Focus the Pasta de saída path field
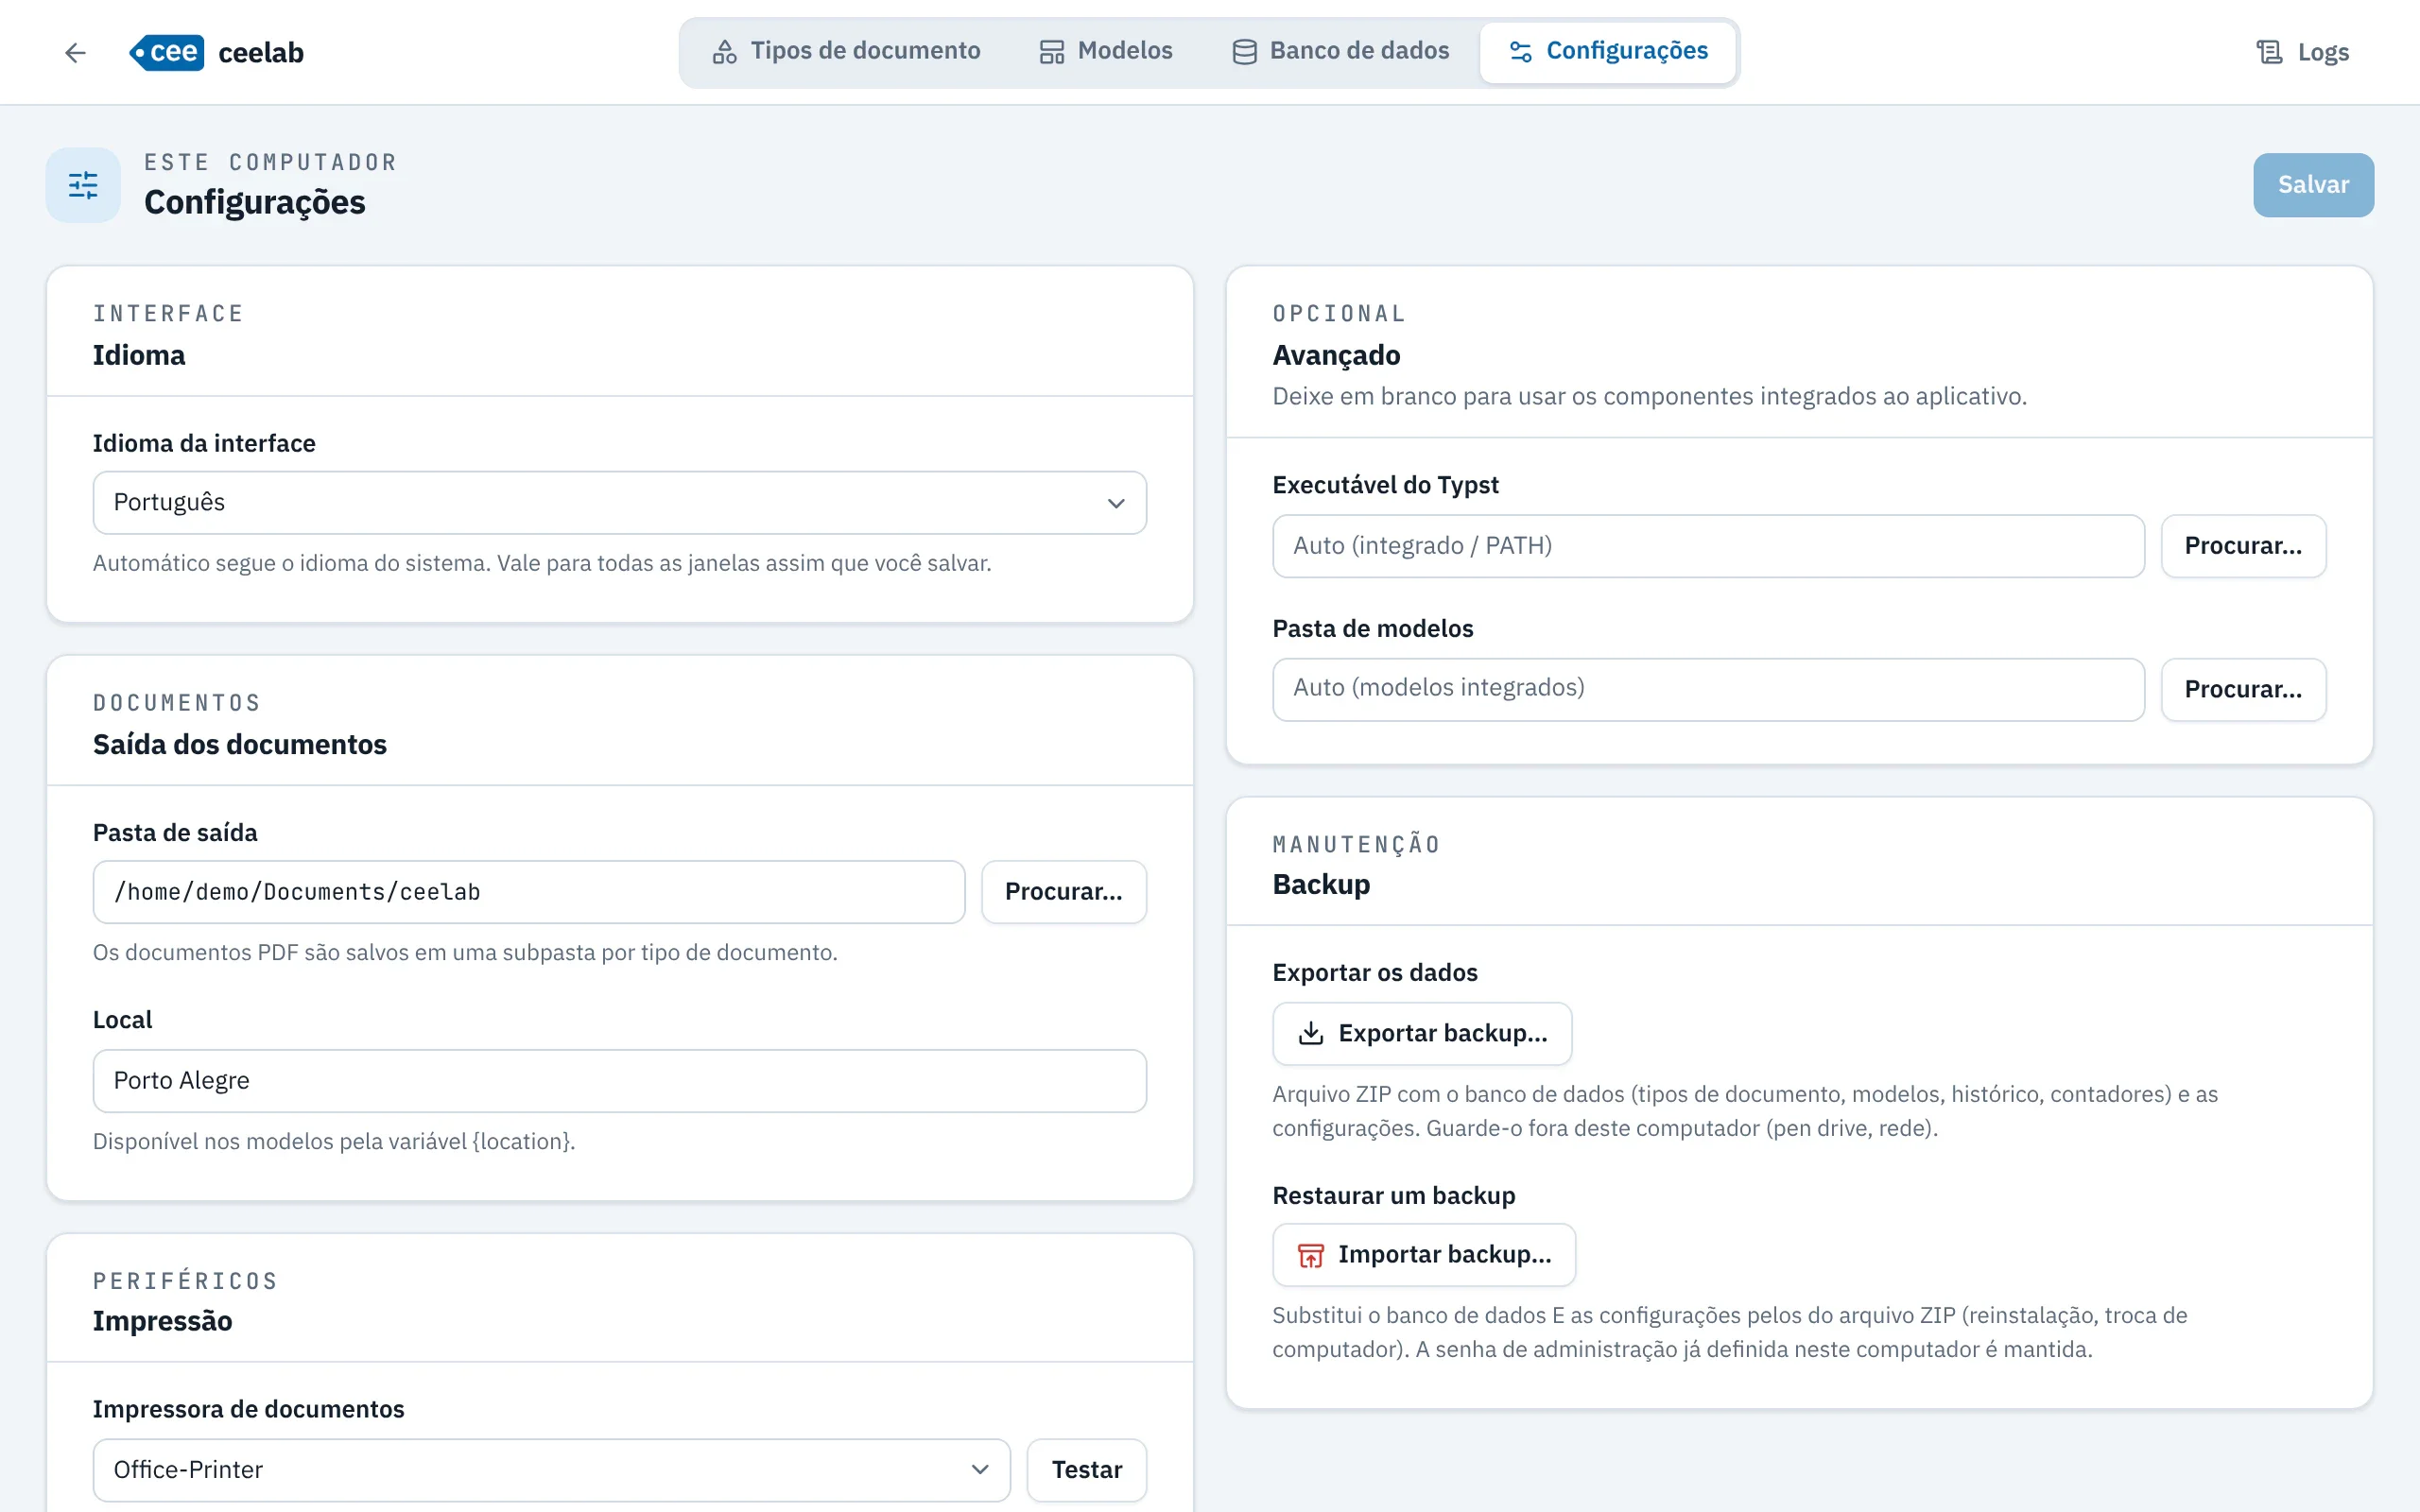 click(529, 892)
